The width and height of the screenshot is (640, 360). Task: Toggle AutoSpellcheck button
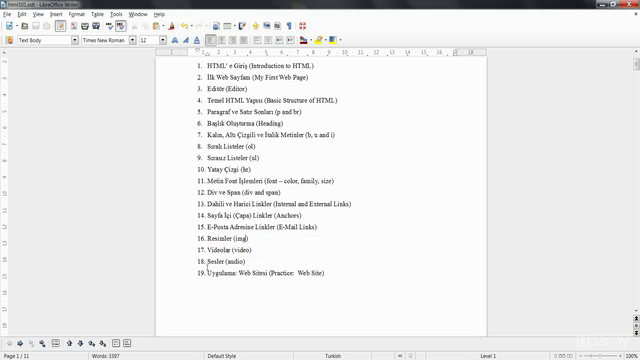121,26
